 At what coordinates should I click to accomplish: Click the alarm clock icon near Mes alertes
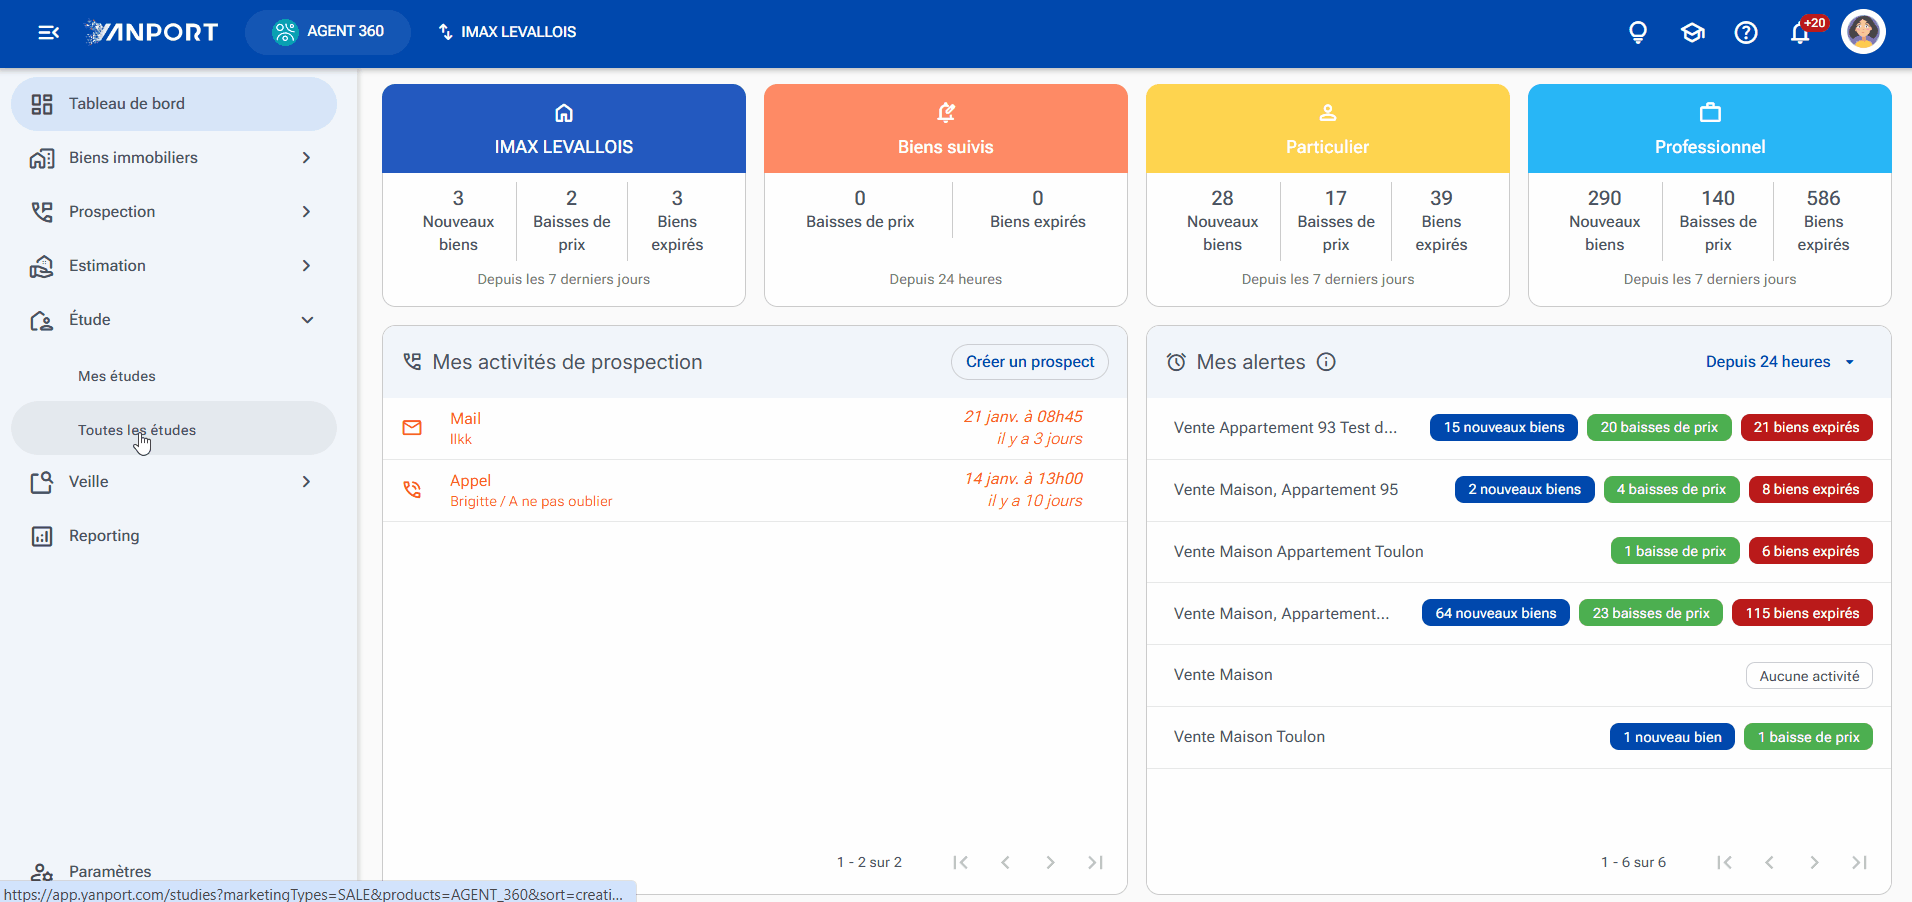click(x=1176, y=362)
